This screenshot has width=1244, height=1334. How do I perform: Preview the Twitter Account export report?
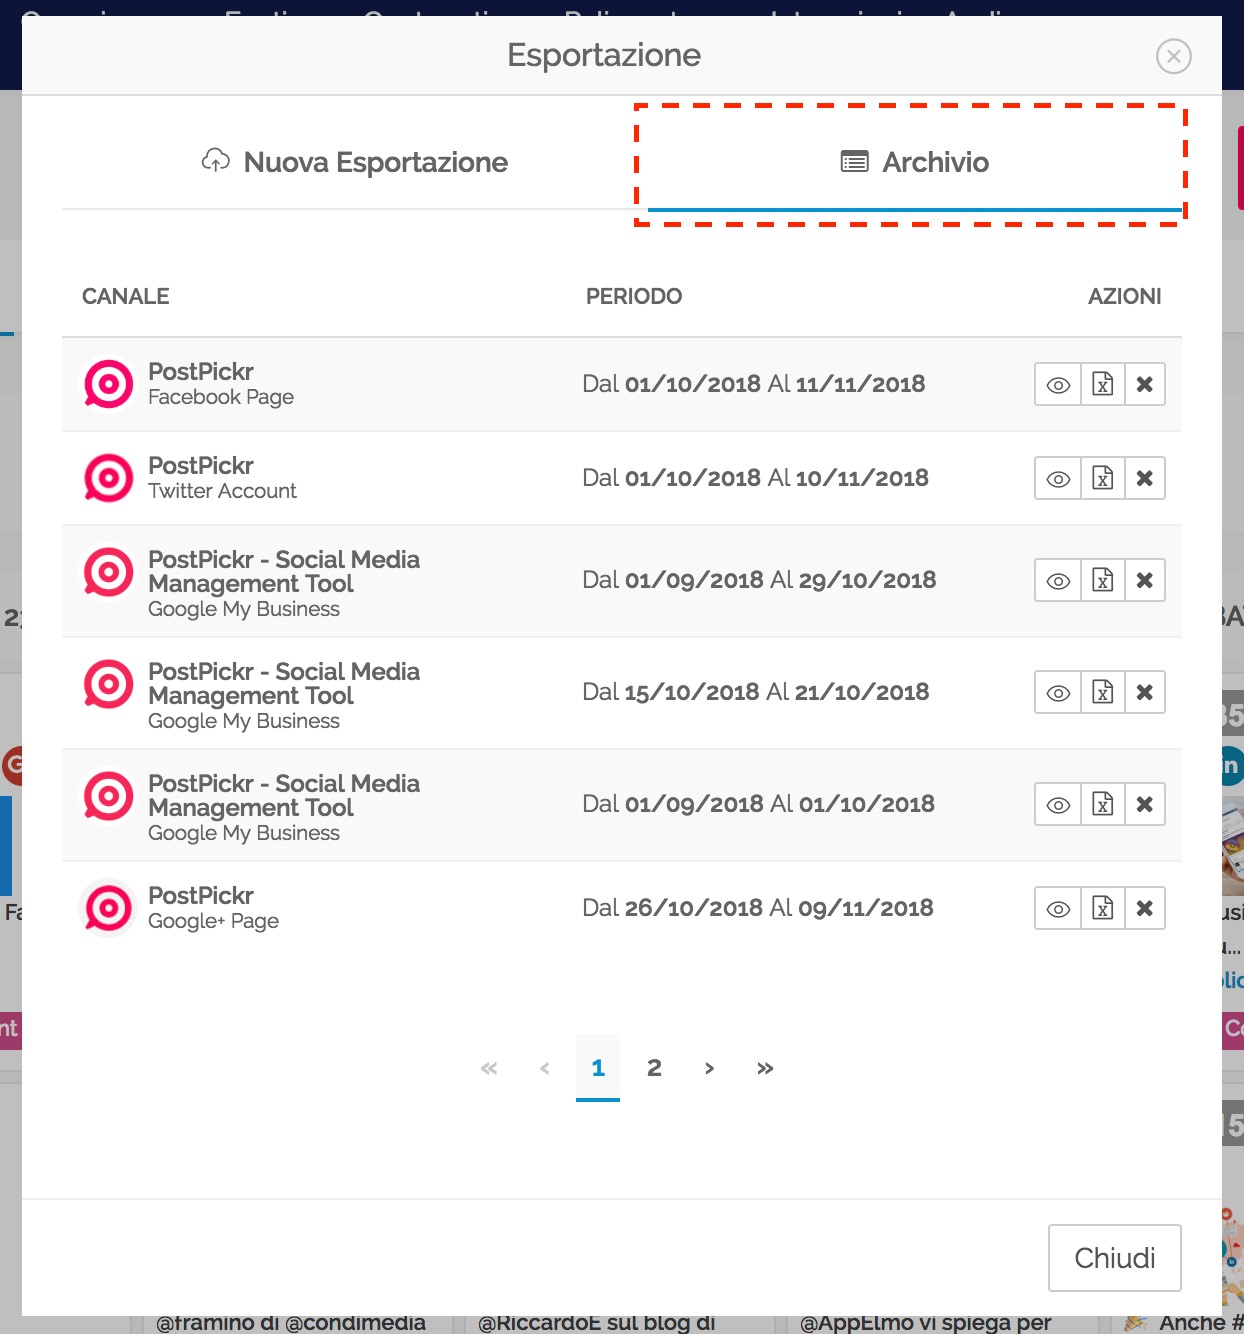(1058, 479)
